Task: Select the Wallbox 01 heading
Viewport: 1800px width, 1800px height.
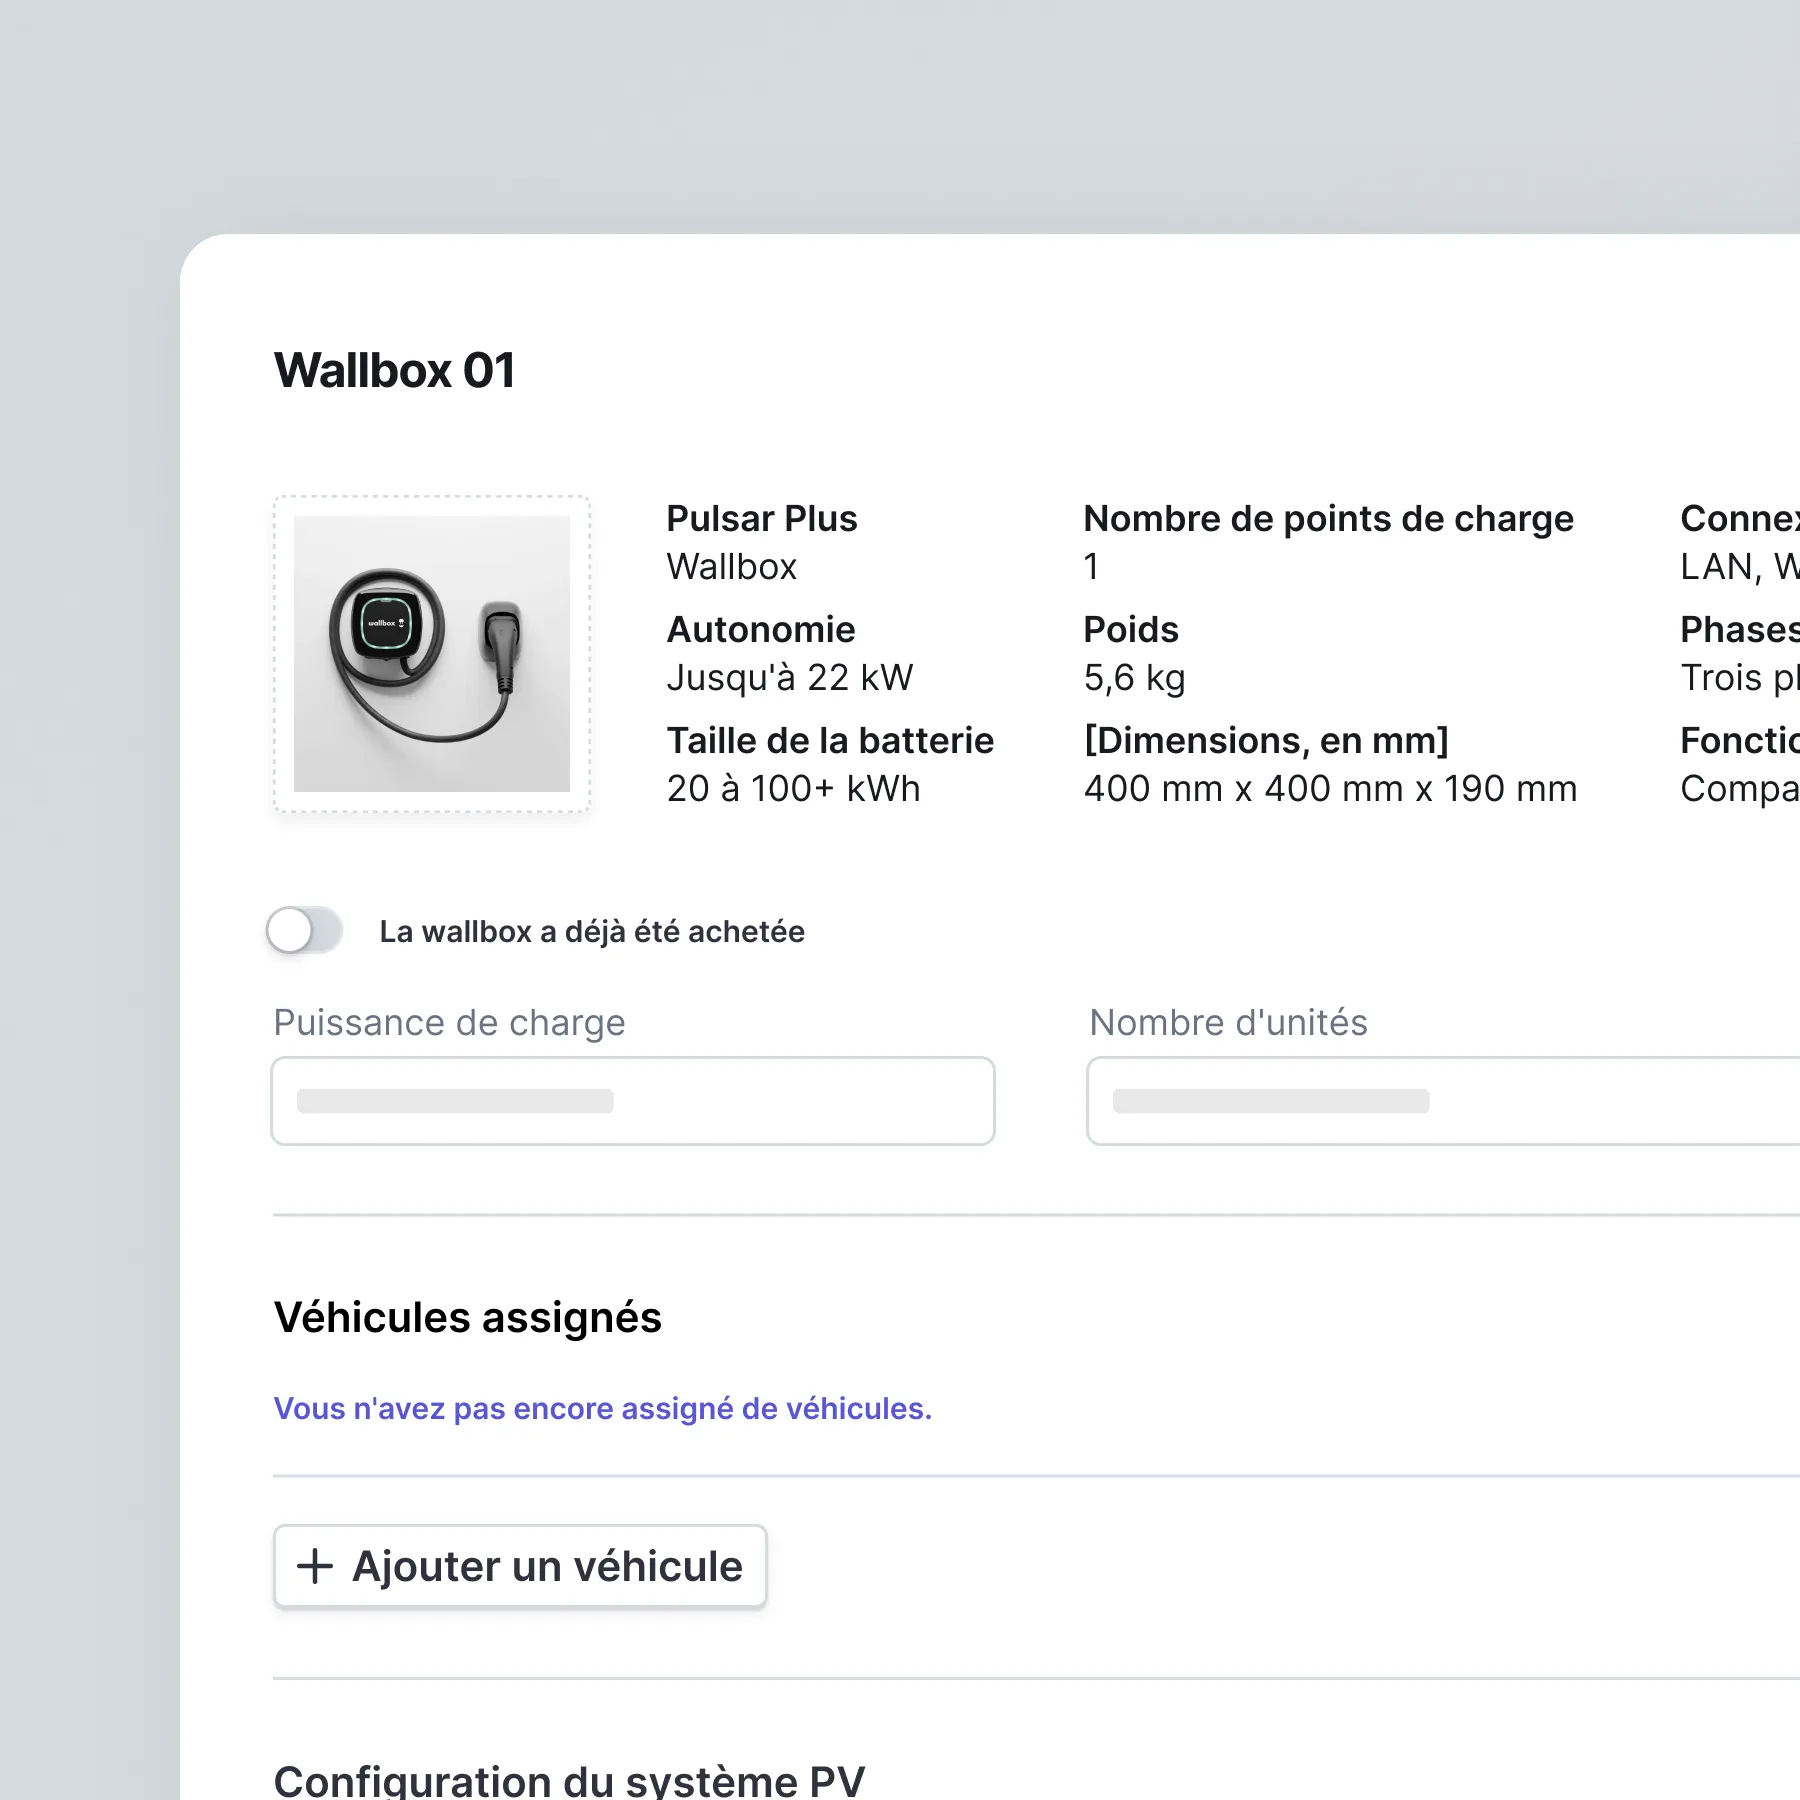Action: [395, 371]
